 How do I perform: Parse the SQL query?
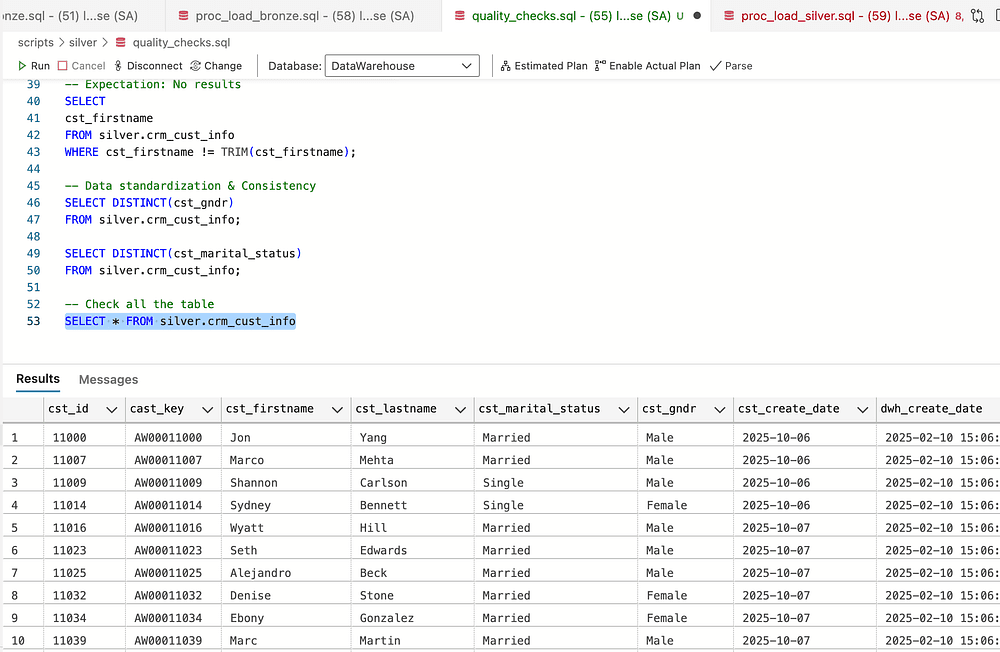[732, 66]
